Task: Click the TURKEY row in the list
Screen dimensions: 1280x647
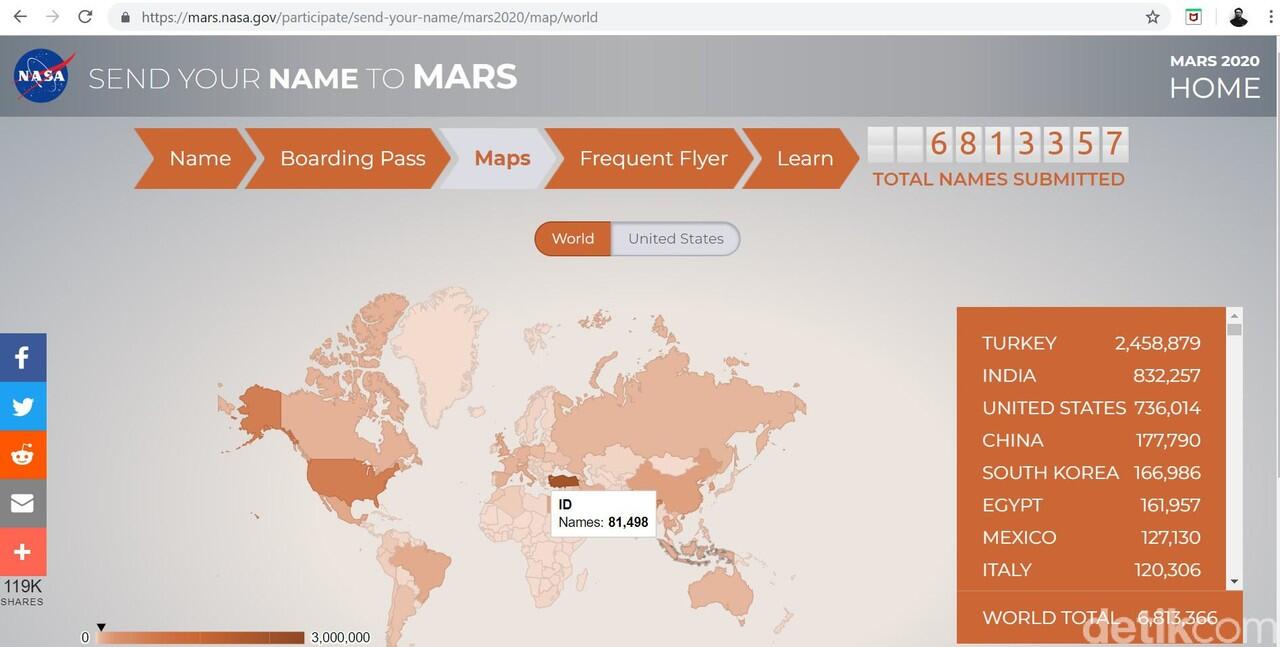Action: 1092,343
